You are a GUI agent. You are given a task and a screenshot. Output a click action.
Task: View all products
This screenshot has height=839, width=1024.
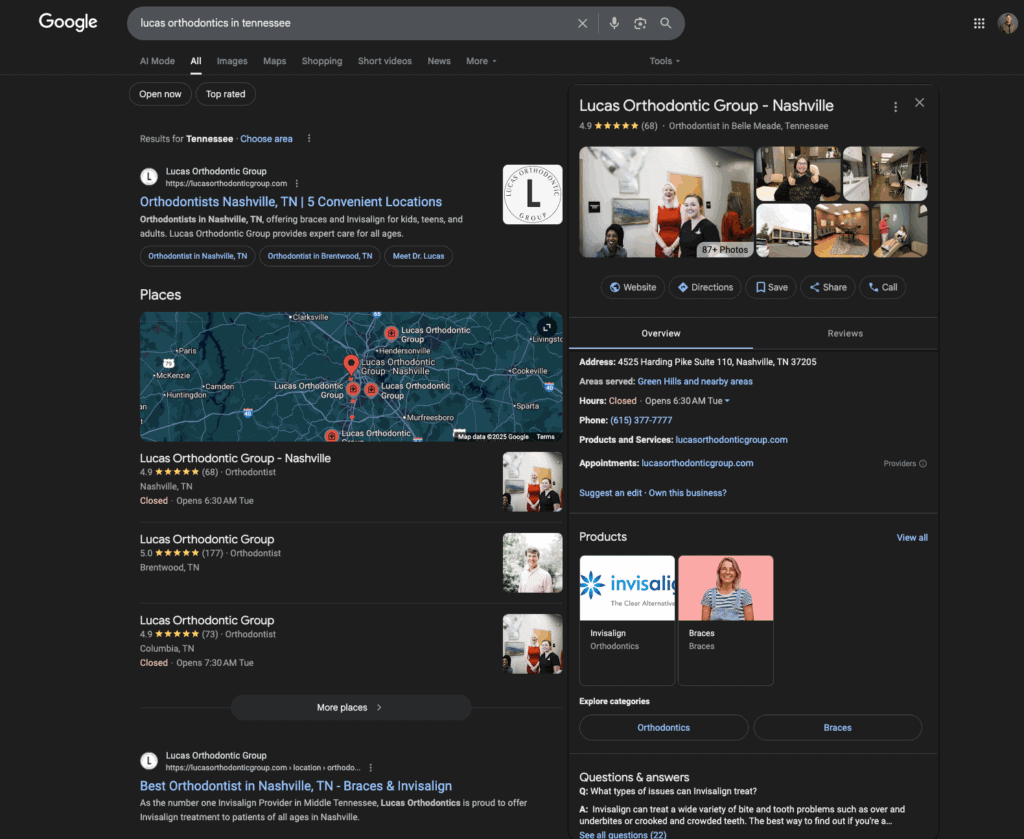tap(912, 538)
